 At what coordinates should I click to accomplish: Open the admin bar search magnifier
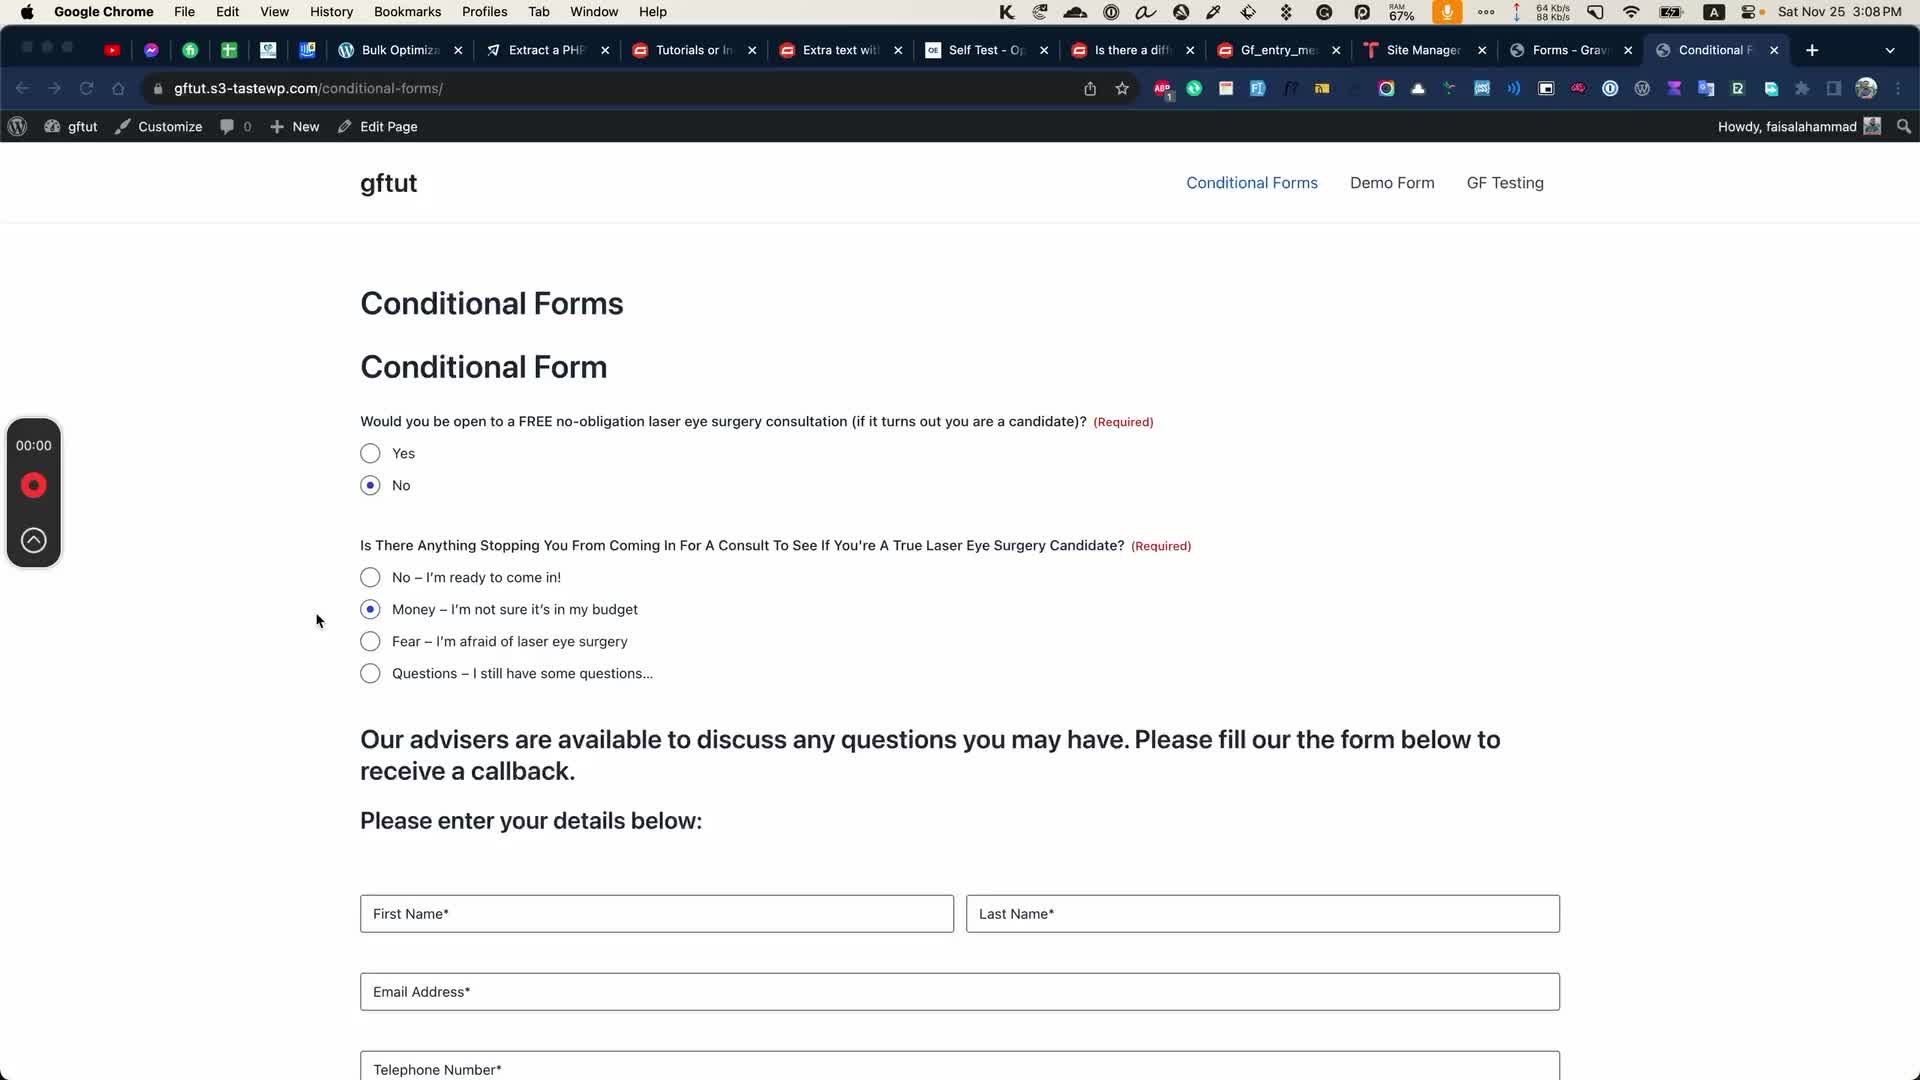(x=1904, y=127)
